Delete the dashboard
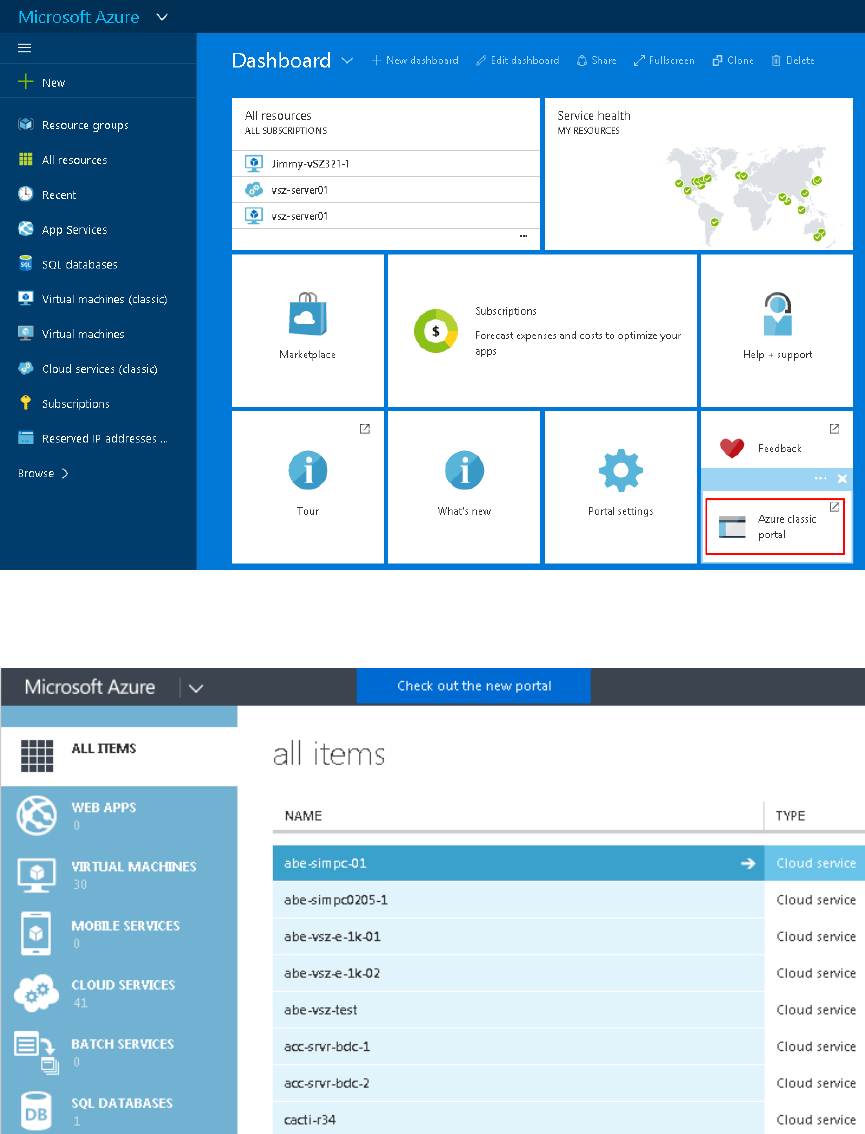865x1134 pixels. [793, 61]
